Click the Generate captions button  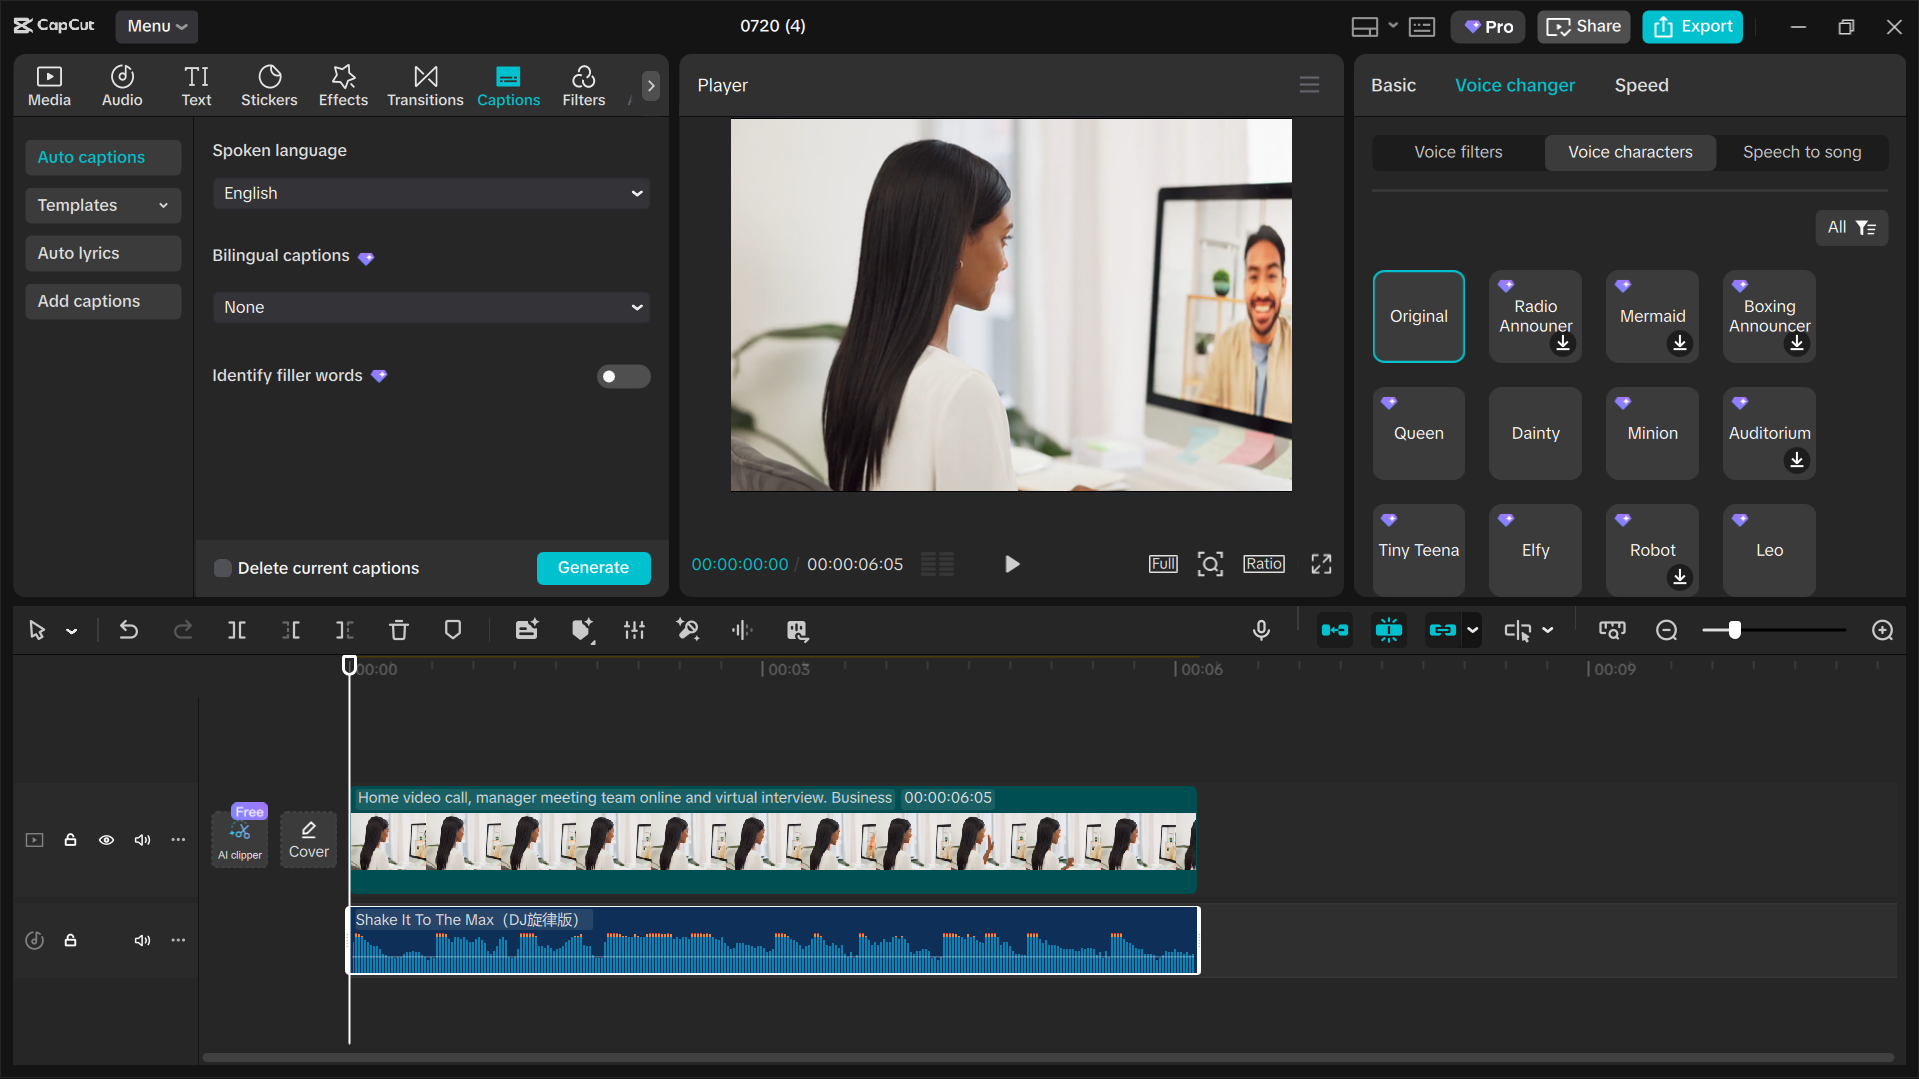pos(593,568)
